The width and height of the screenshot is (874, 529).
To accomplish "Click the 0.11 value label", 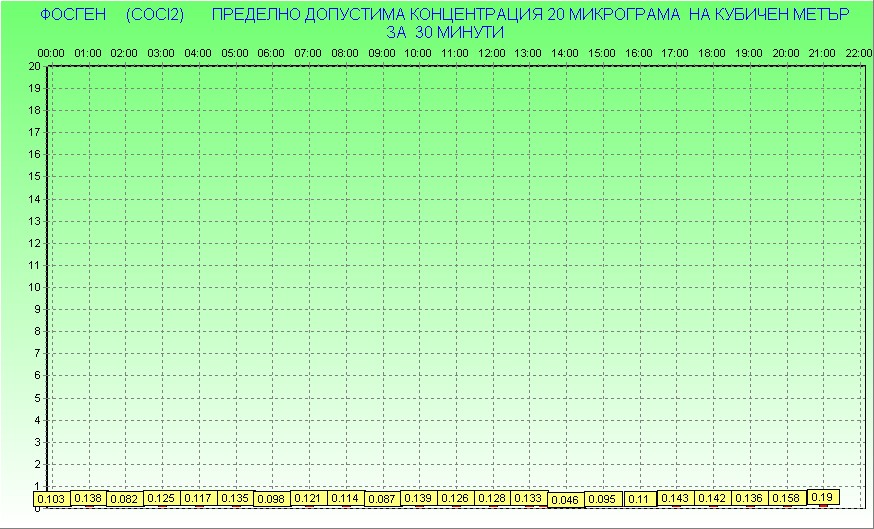I will (x=638, y=499).
